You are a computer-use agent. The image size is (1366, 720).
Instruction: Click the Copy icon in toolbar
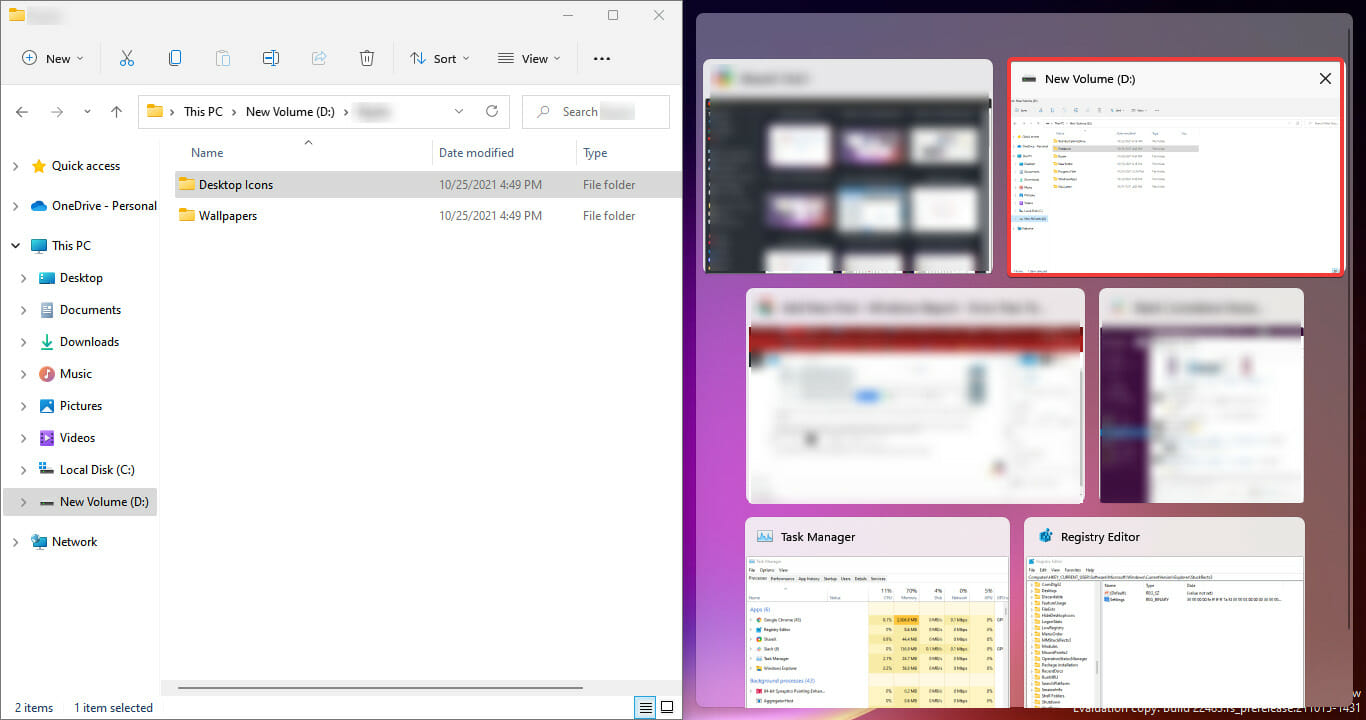coord(175,59)
